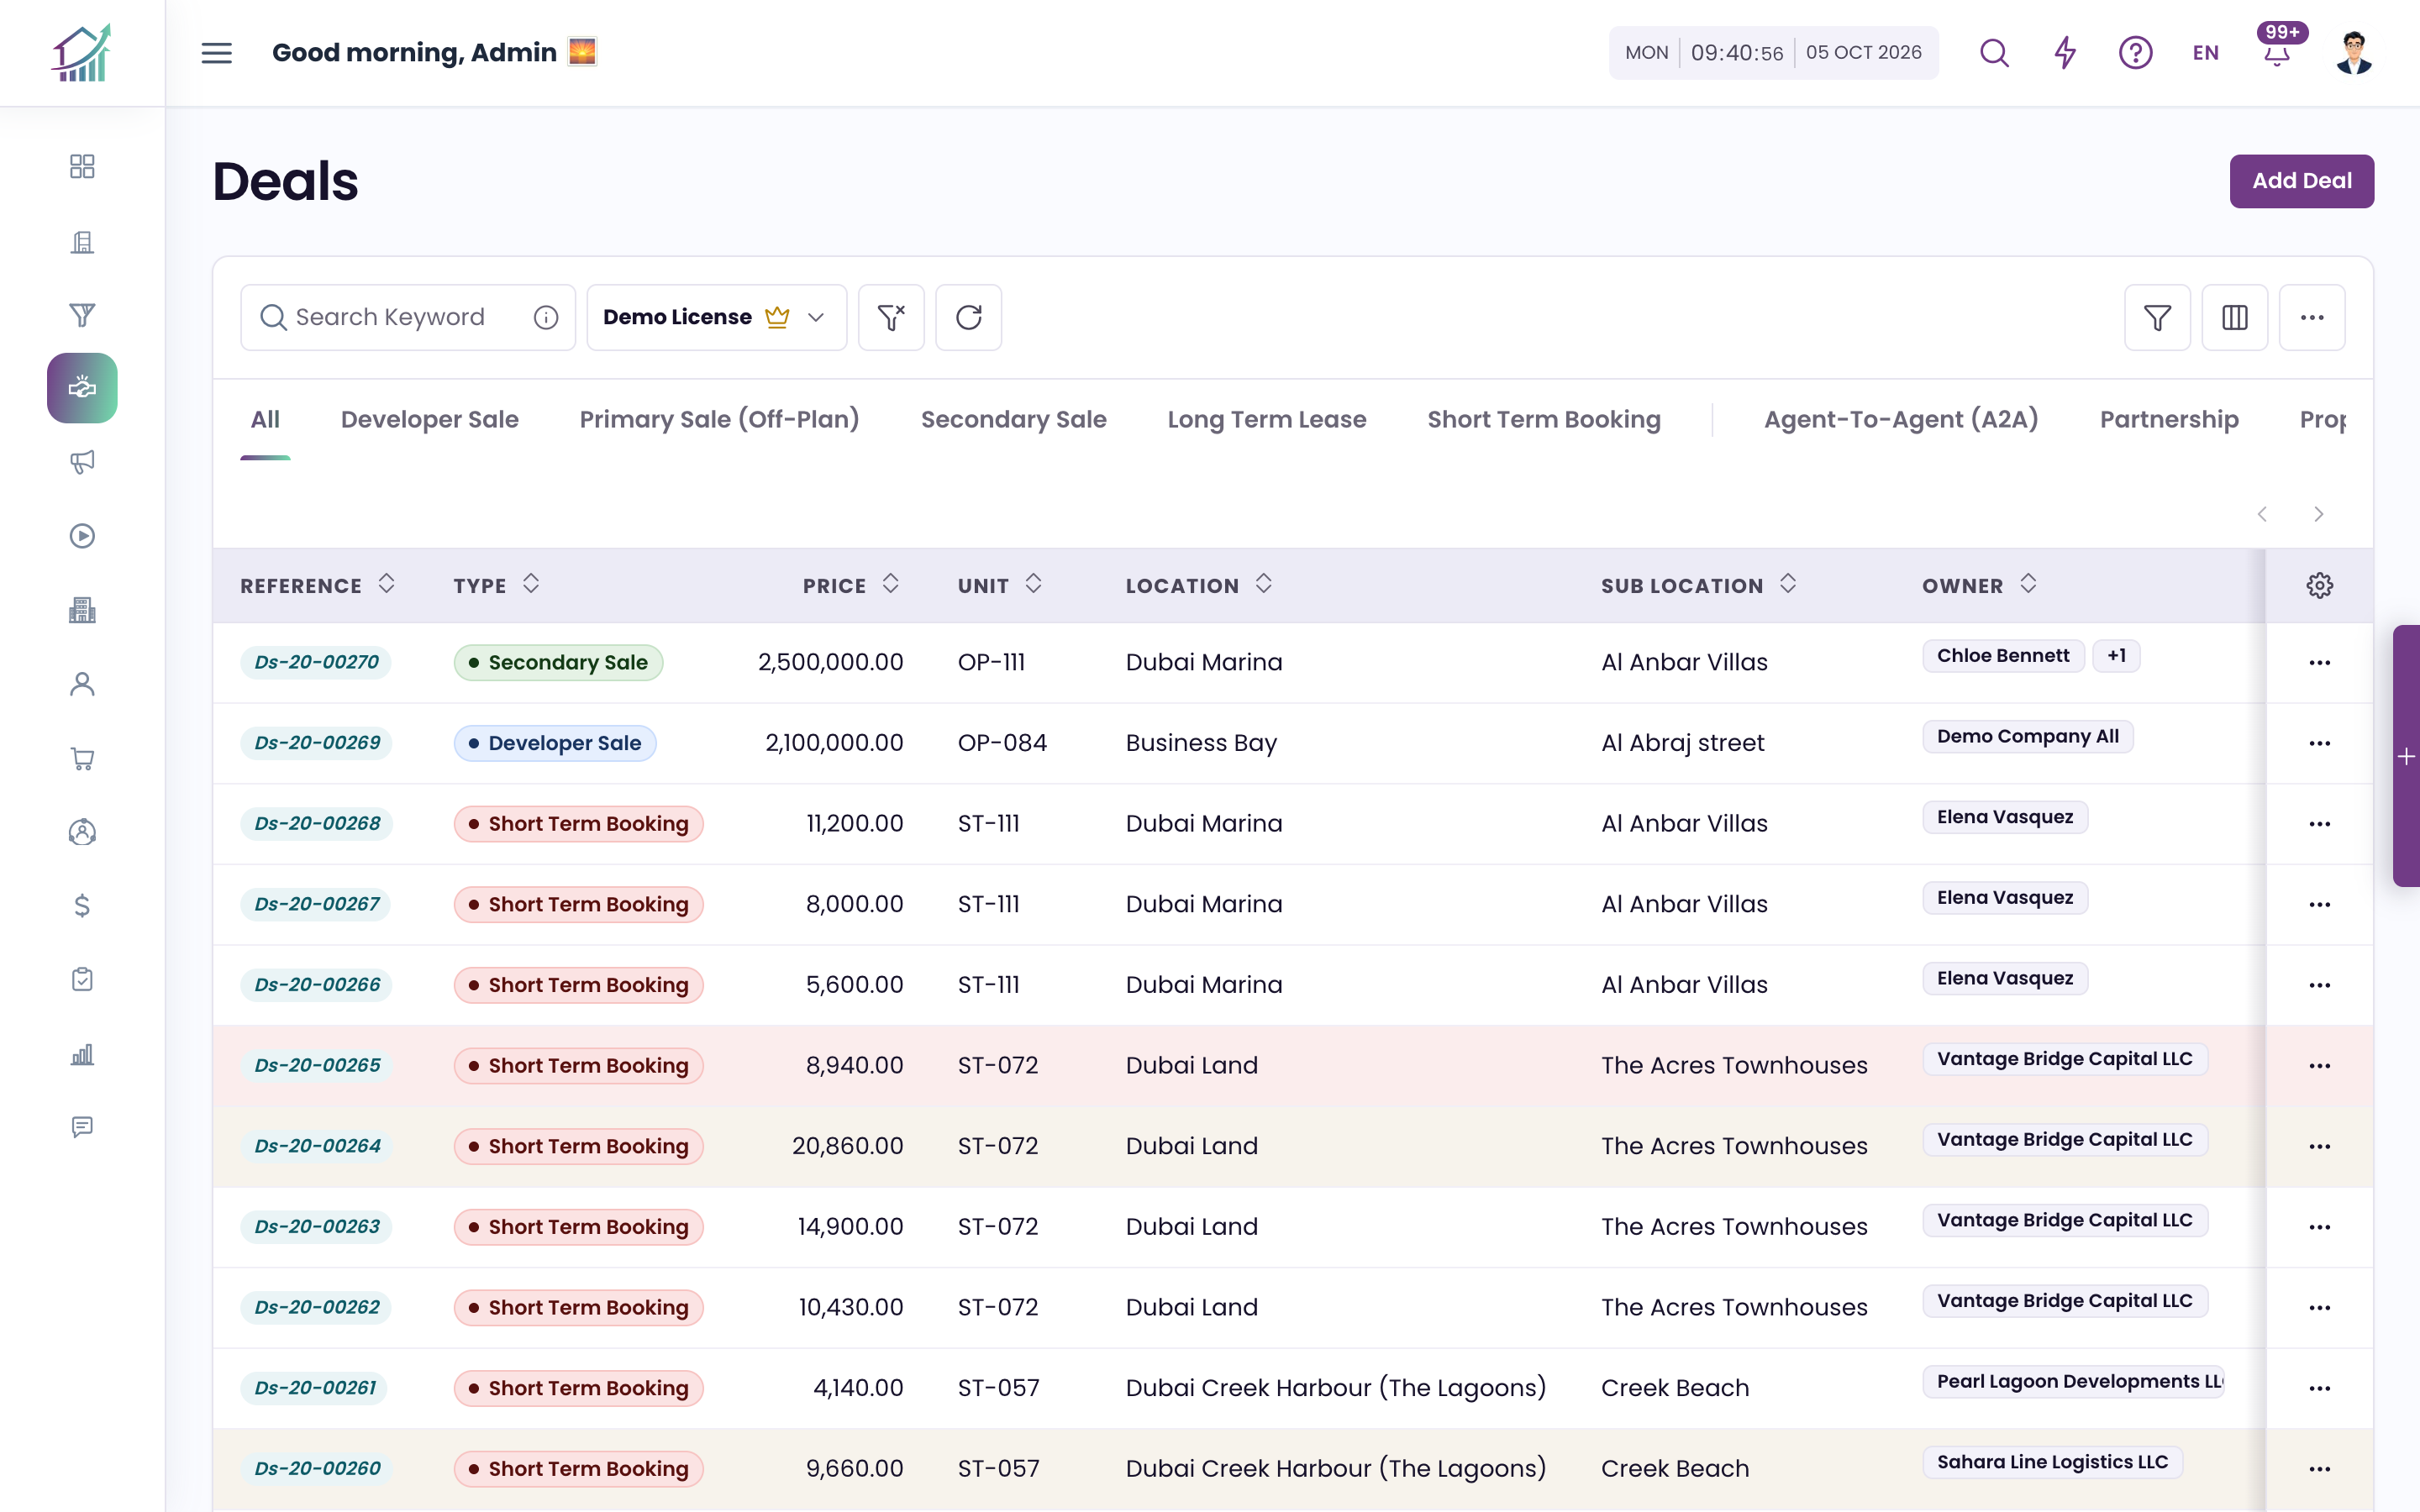Expand the purple side panel plus tab
Viewport: 2420px width, 1512px height.
click(x=2406, y=756)
